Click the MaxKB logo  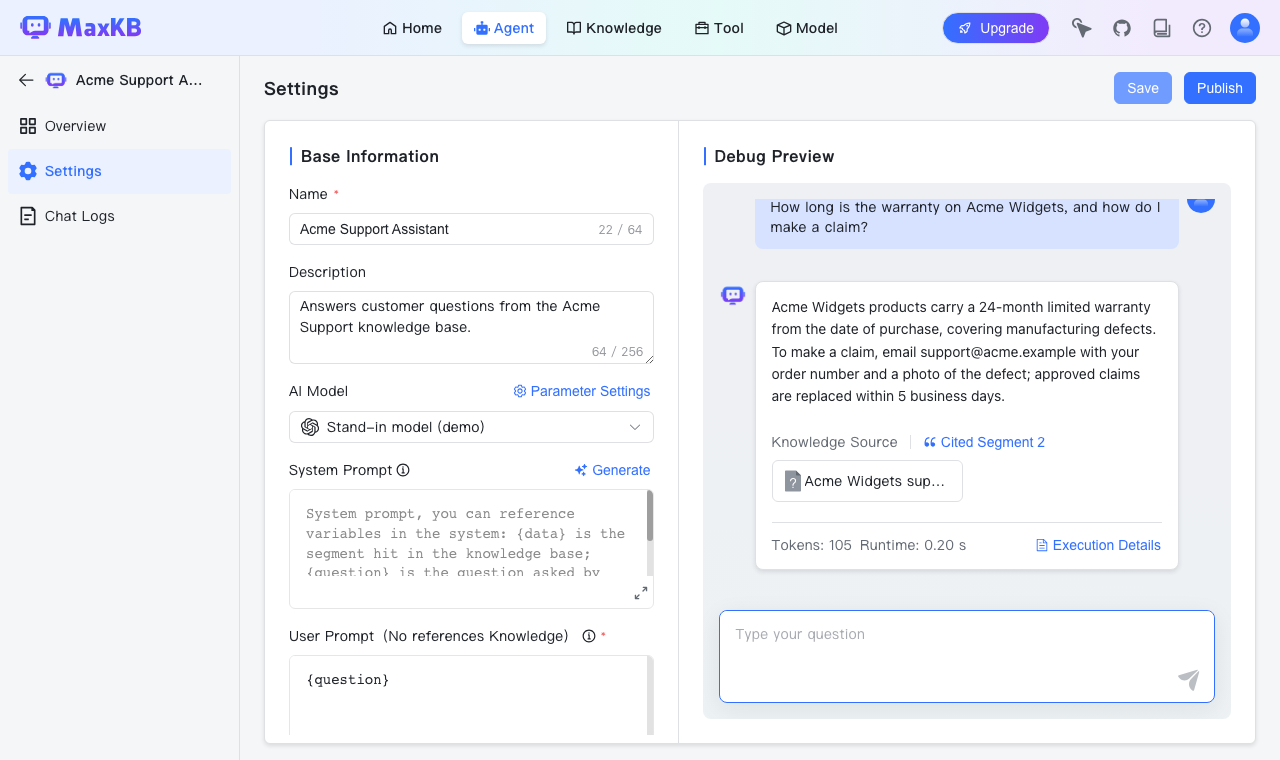pos(81,28)
